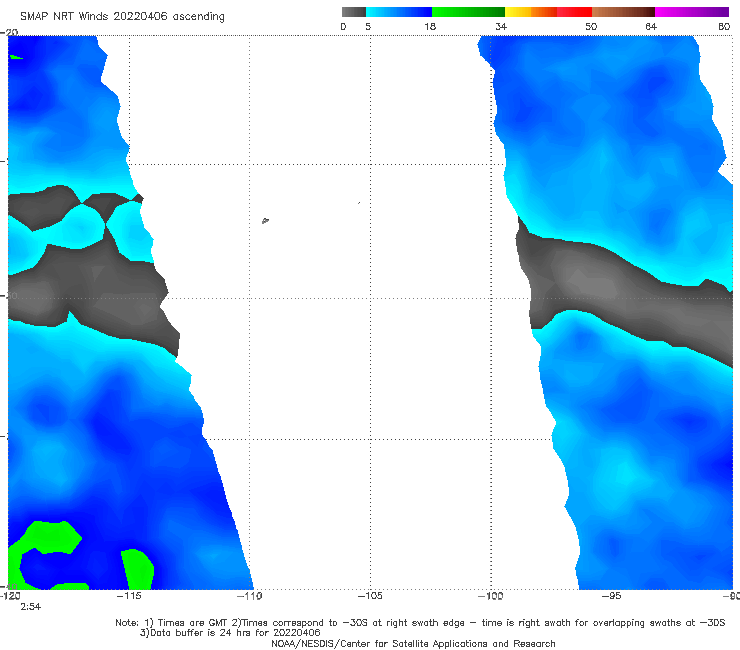Image resolution: width=740 pixels, height=650 pixels.
Task: Click the color bar label '5'
Action: coord(368,26)
